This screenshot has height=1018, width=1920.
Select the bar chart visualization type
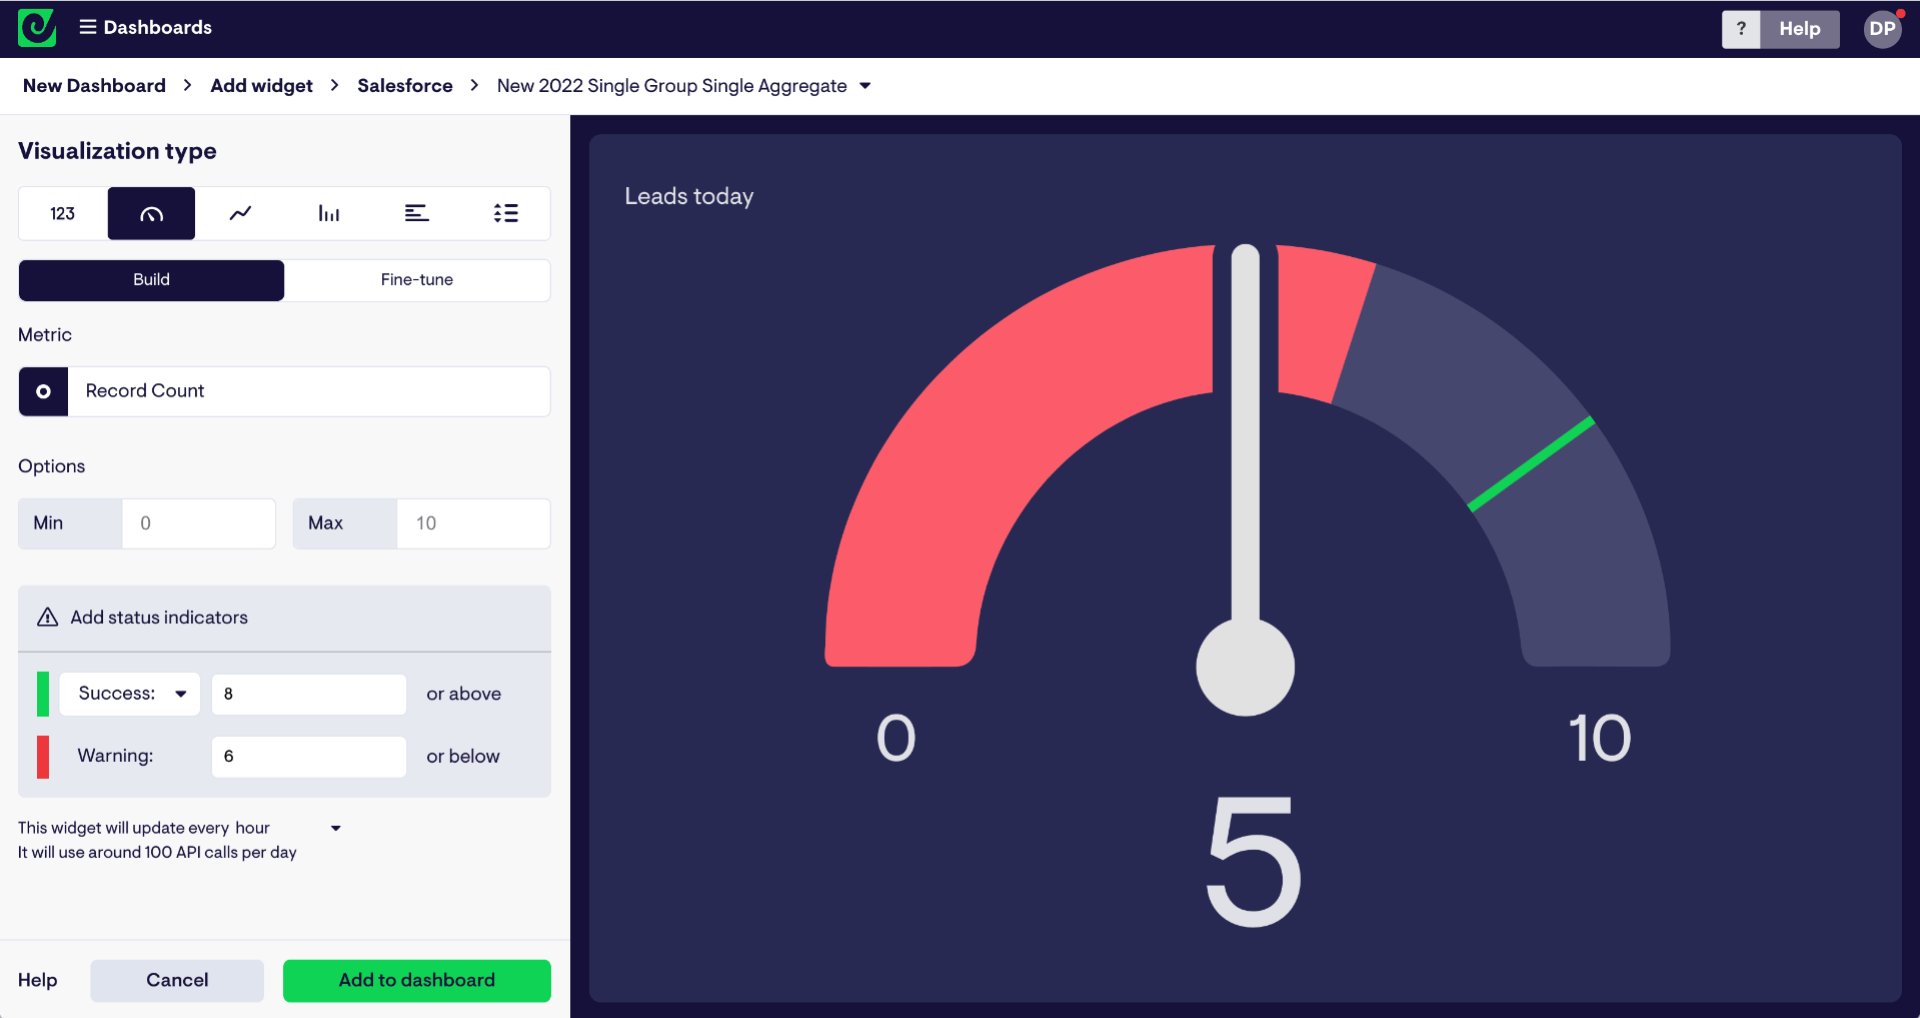(417, 213)
